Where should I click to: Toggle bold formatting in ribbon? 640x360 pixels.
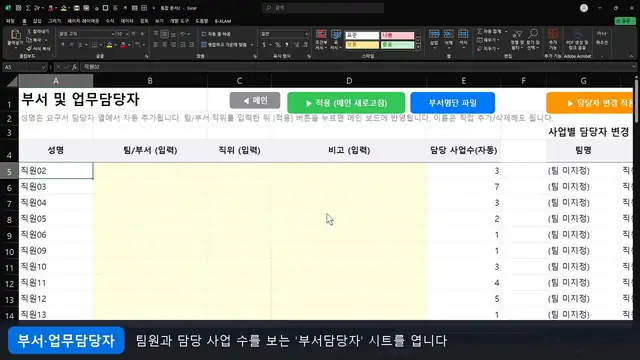[x=63, y=44]
